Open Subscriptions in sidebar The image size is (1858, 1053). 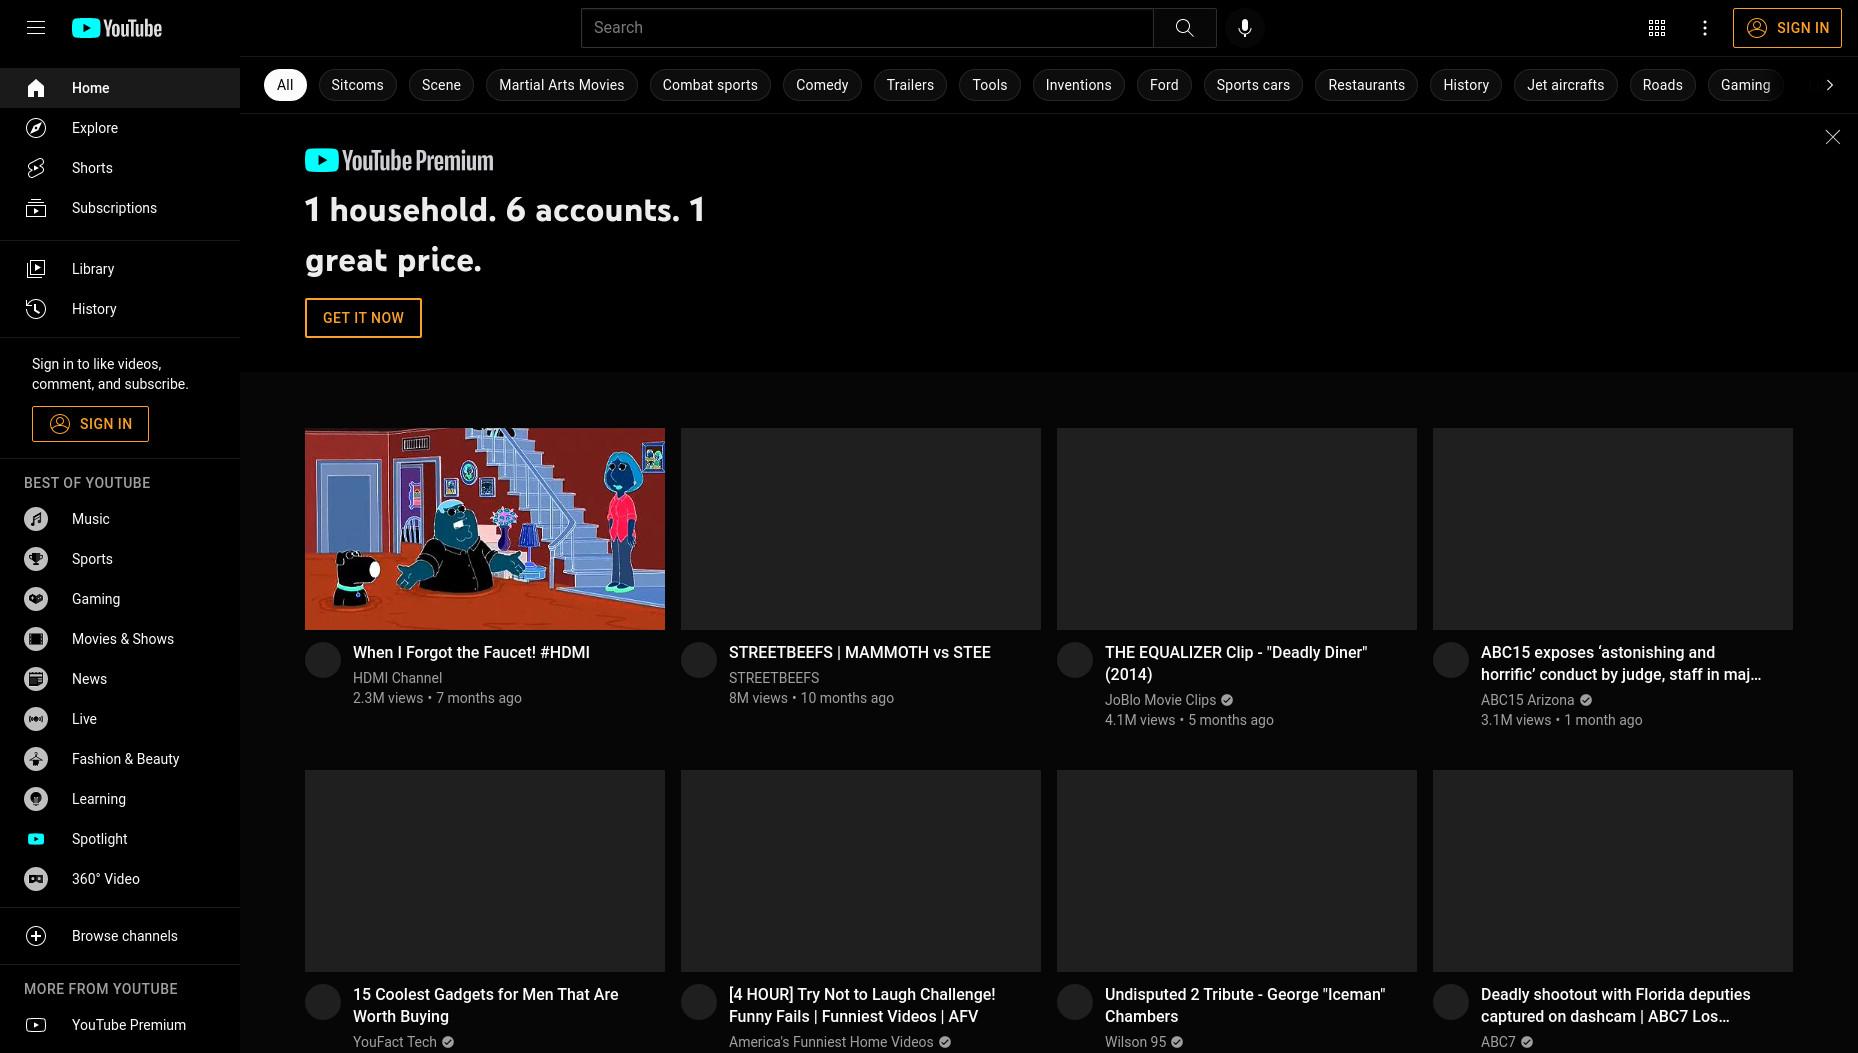point(120,208)
